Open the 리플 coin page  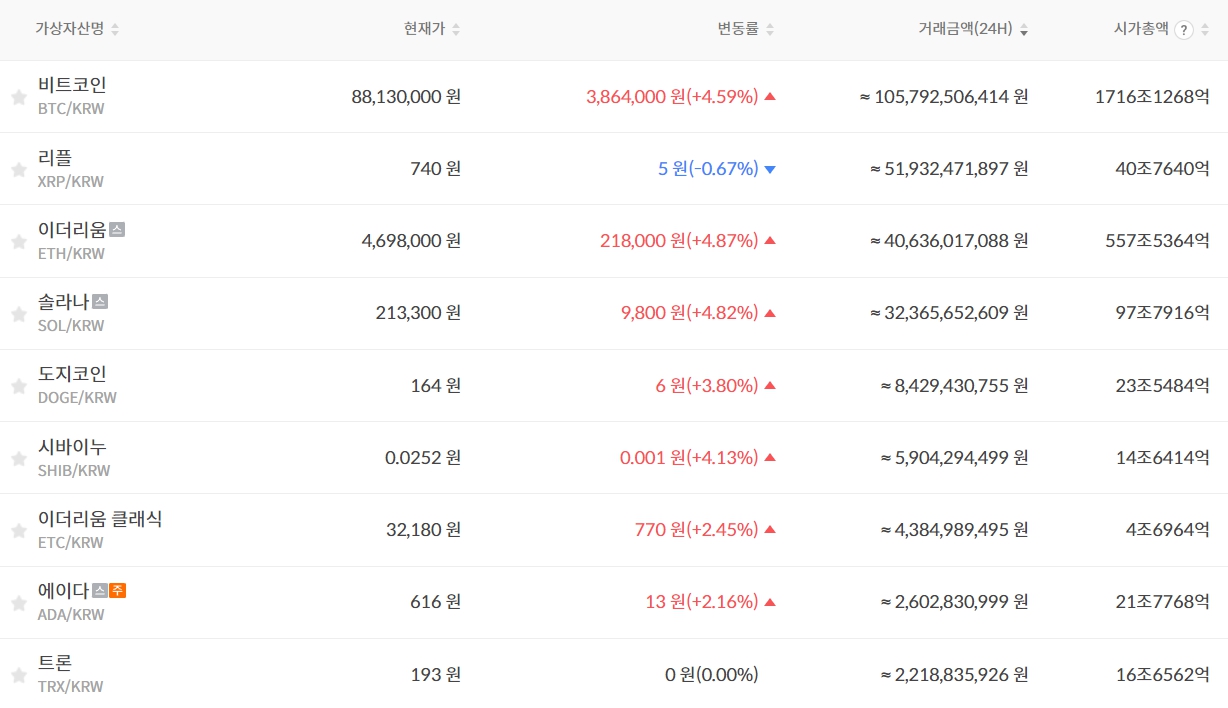point(55,158)
